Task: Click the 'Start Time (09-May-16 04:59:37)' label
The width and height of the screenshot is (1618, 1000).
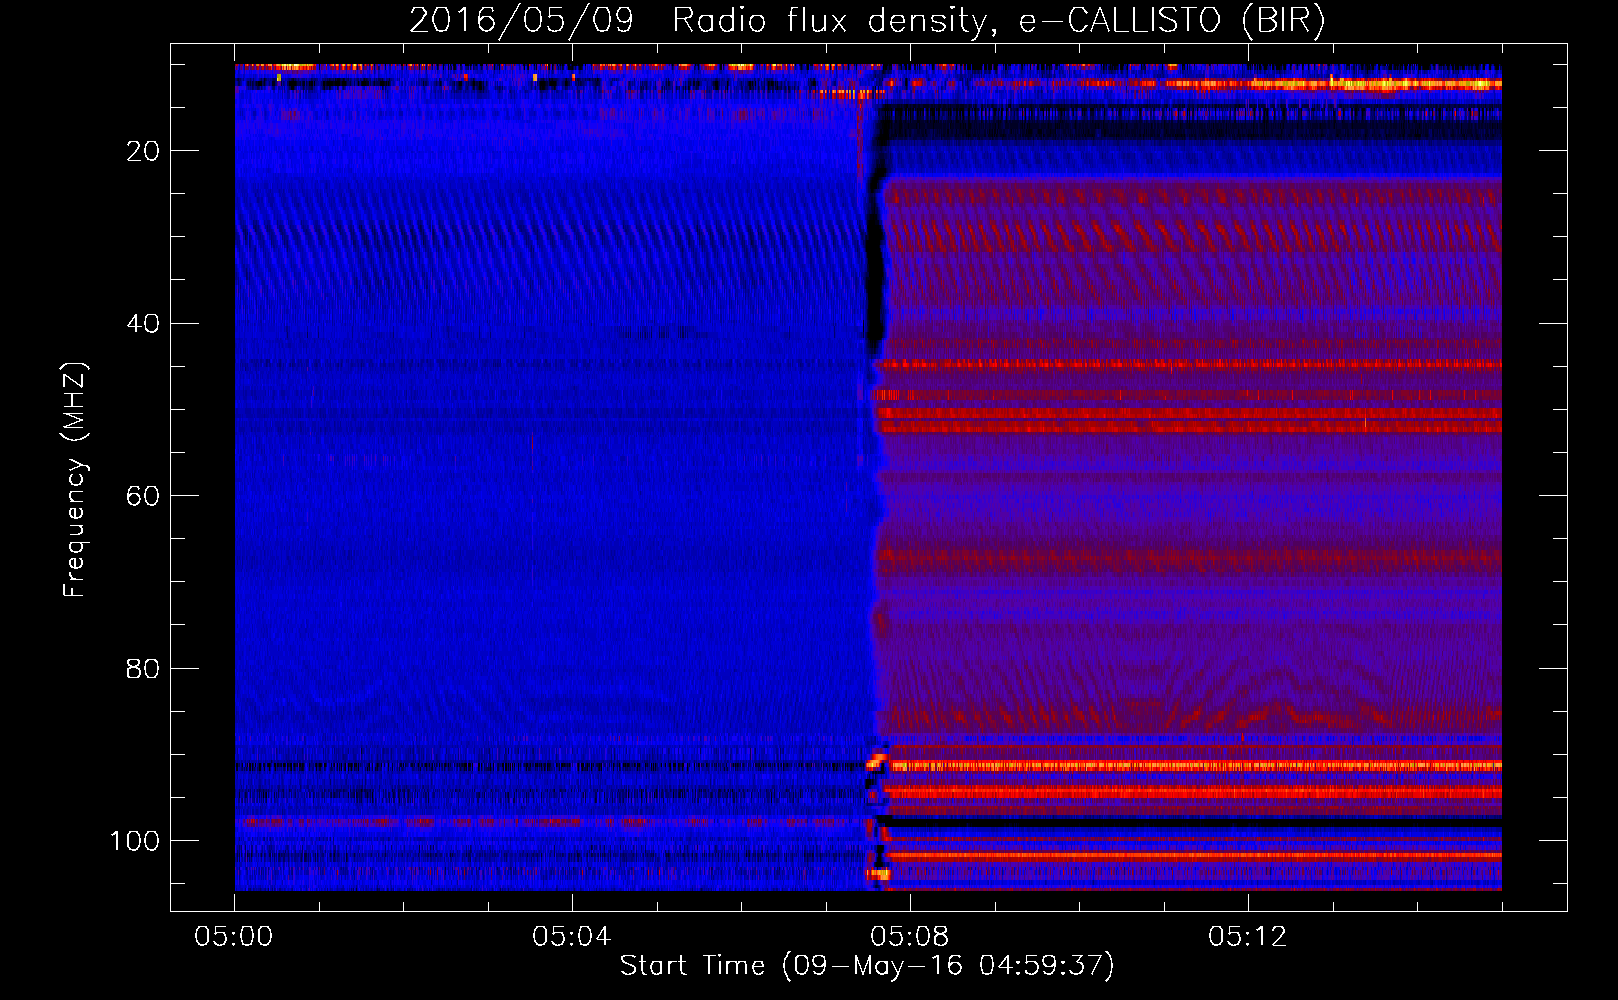Action: click(x=867, y=966)
